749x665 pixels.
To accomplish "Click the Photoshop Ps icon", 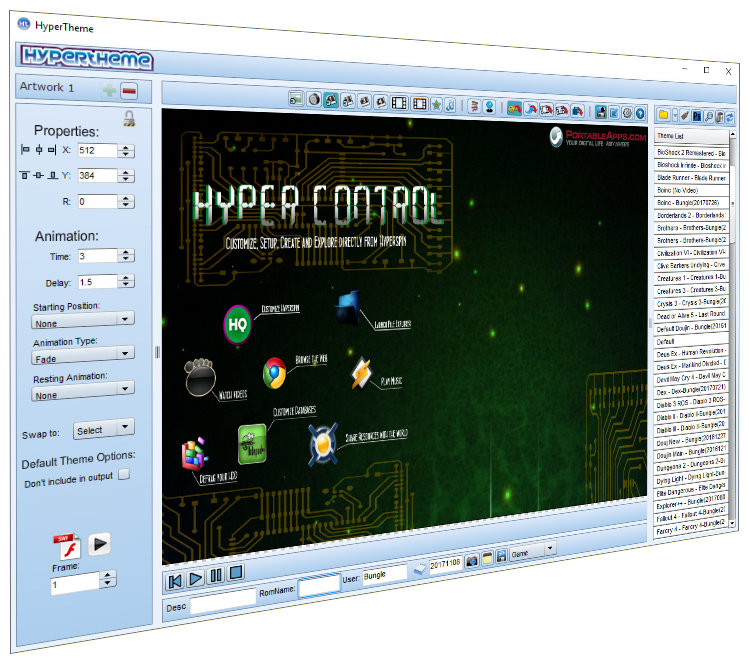I will point(697,116).
